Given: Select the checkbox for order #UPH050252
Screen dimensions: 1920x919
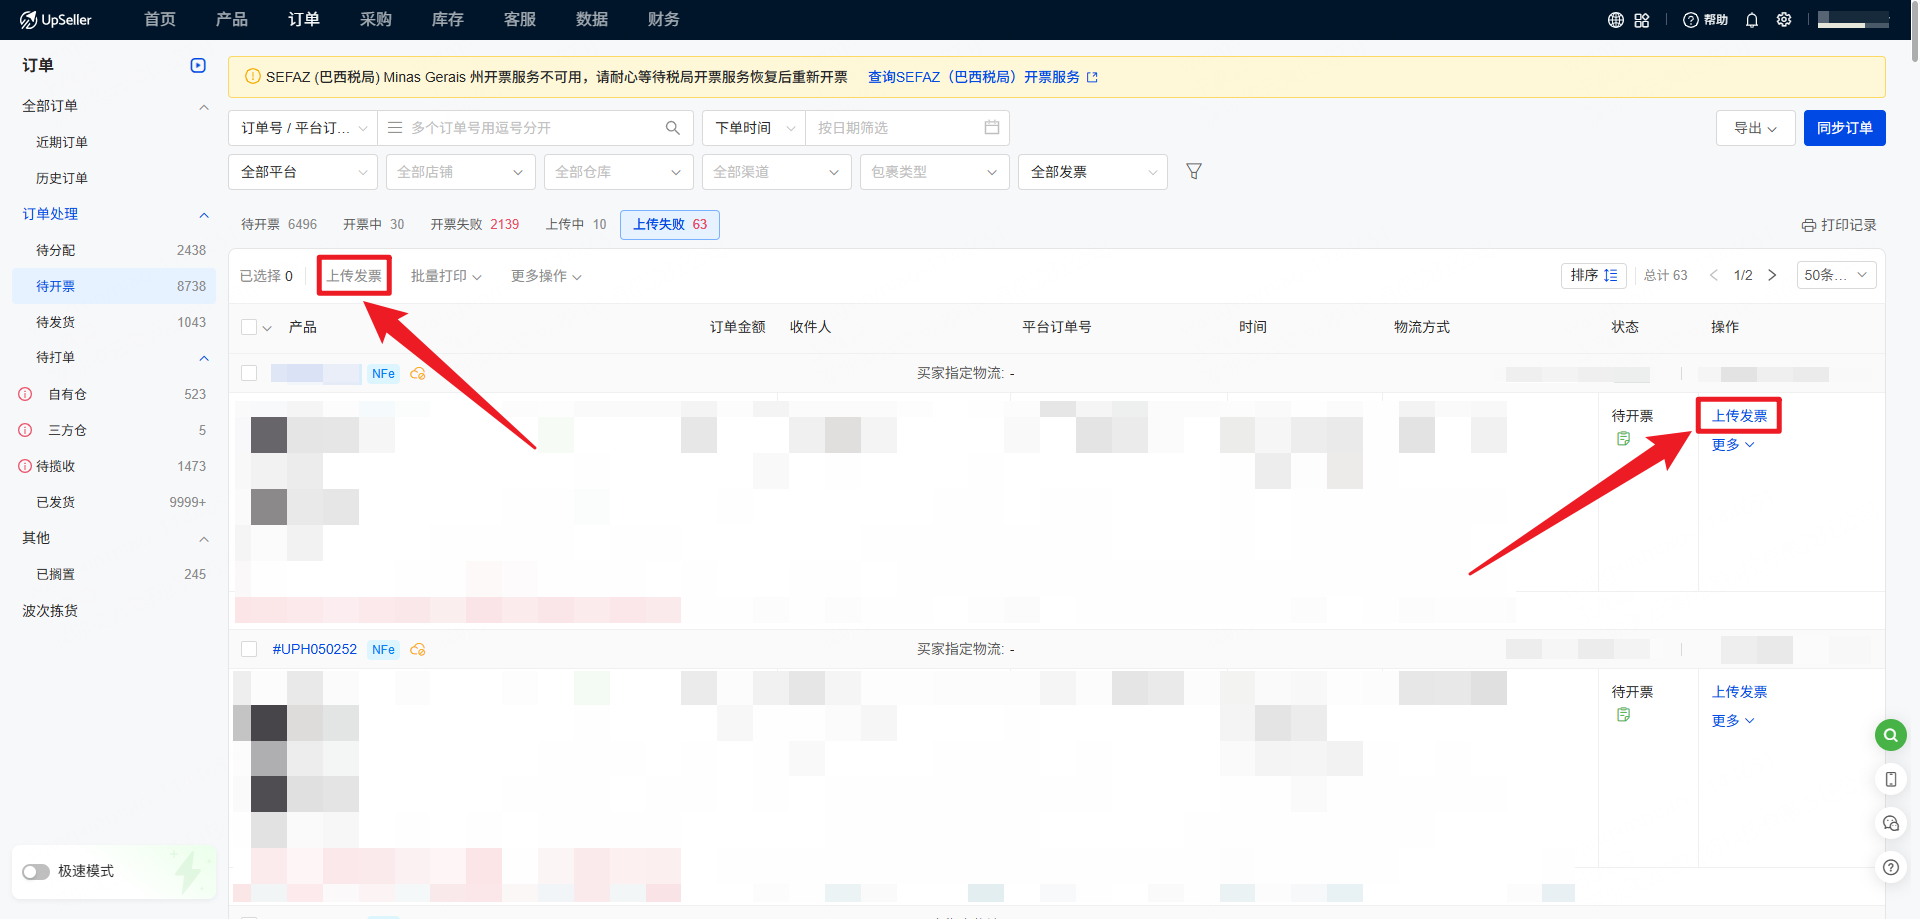Looking at the screenshot, I should pos(249,648).
